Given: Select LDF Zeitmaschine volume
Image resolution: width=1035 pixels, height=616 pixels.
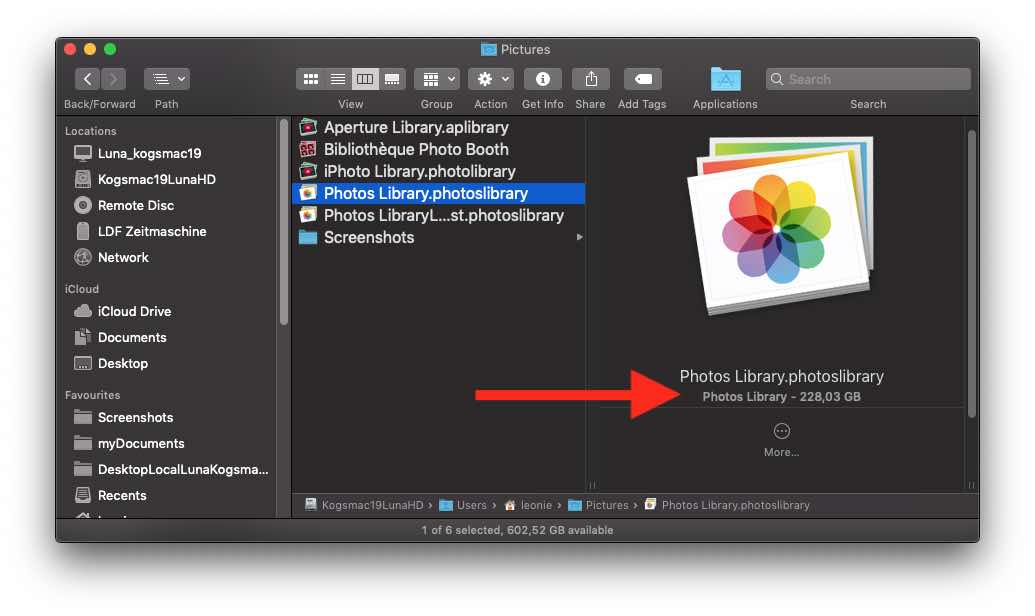Looking at the screenshot, I should [152, 231].
